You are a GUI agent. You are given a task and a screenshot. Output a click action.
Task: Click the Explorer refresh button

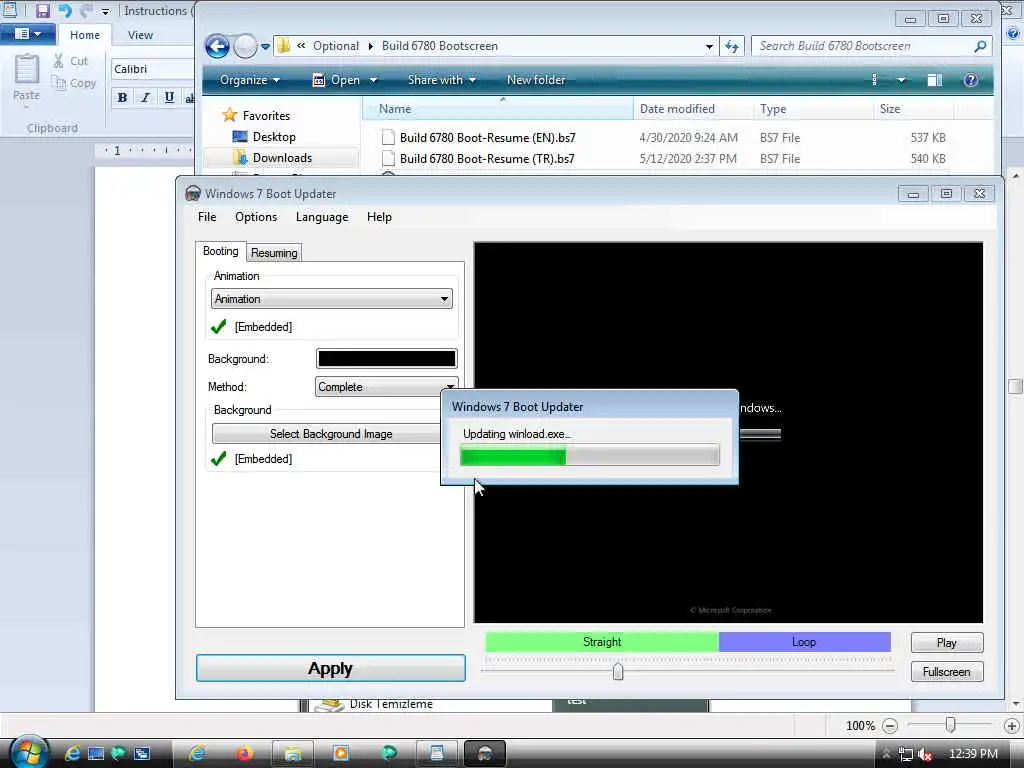(x=732, y=46)
